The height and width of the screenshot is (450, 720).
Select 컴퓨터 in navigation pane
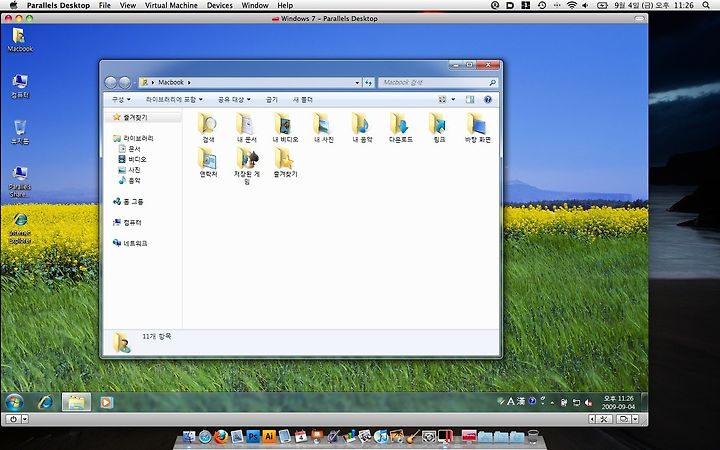(x=132, y=222)
